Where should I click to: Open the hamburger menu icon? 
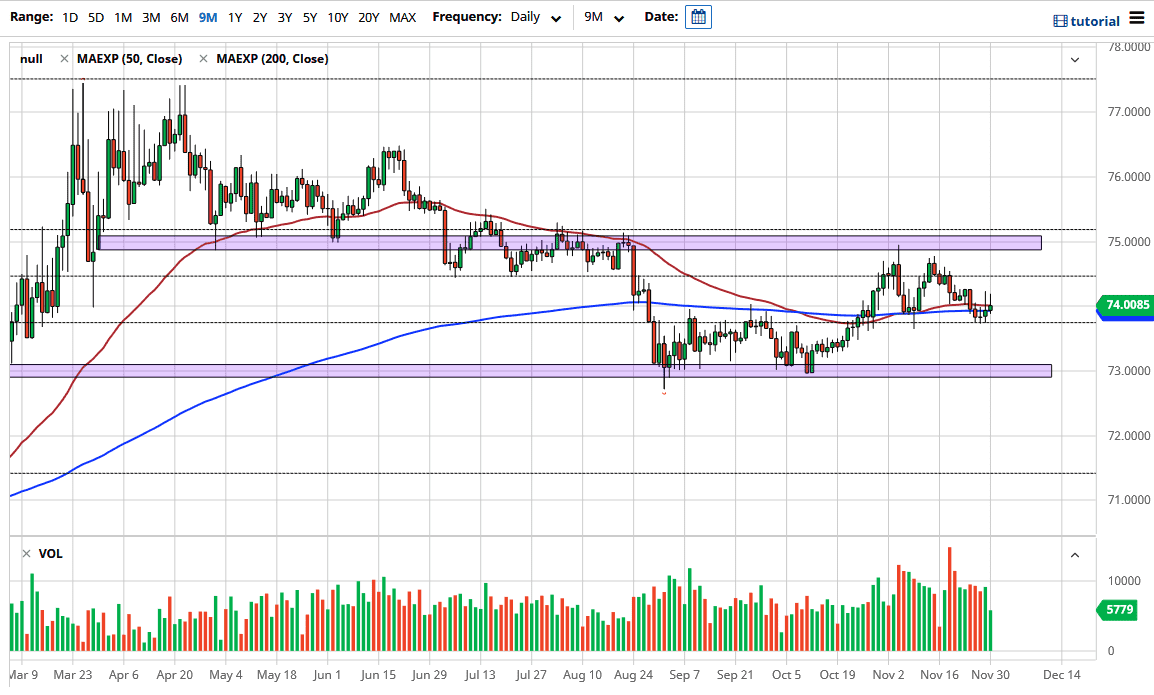click(1137, 18)
